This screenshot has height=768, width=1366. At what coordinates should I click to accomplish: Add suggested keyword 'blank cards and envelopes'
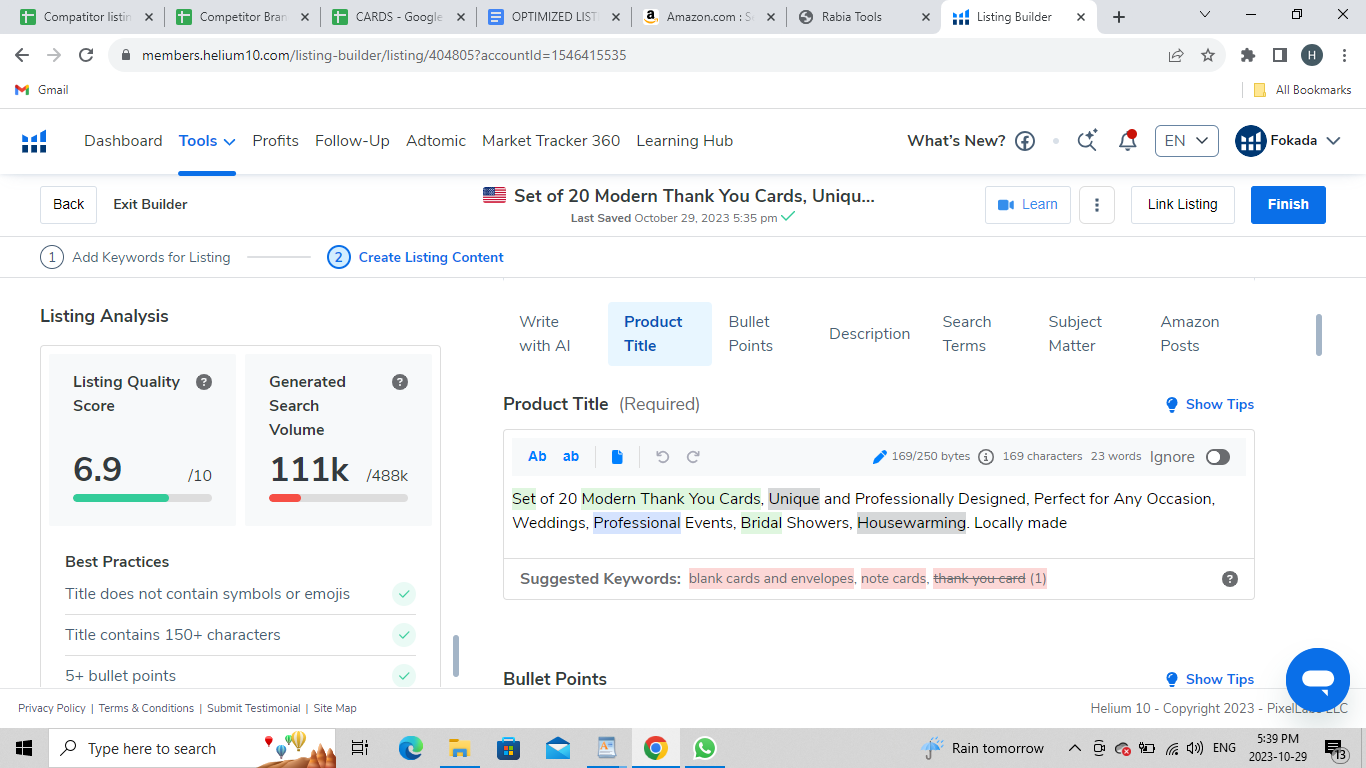pyautogui.click(x=772, y=579)
